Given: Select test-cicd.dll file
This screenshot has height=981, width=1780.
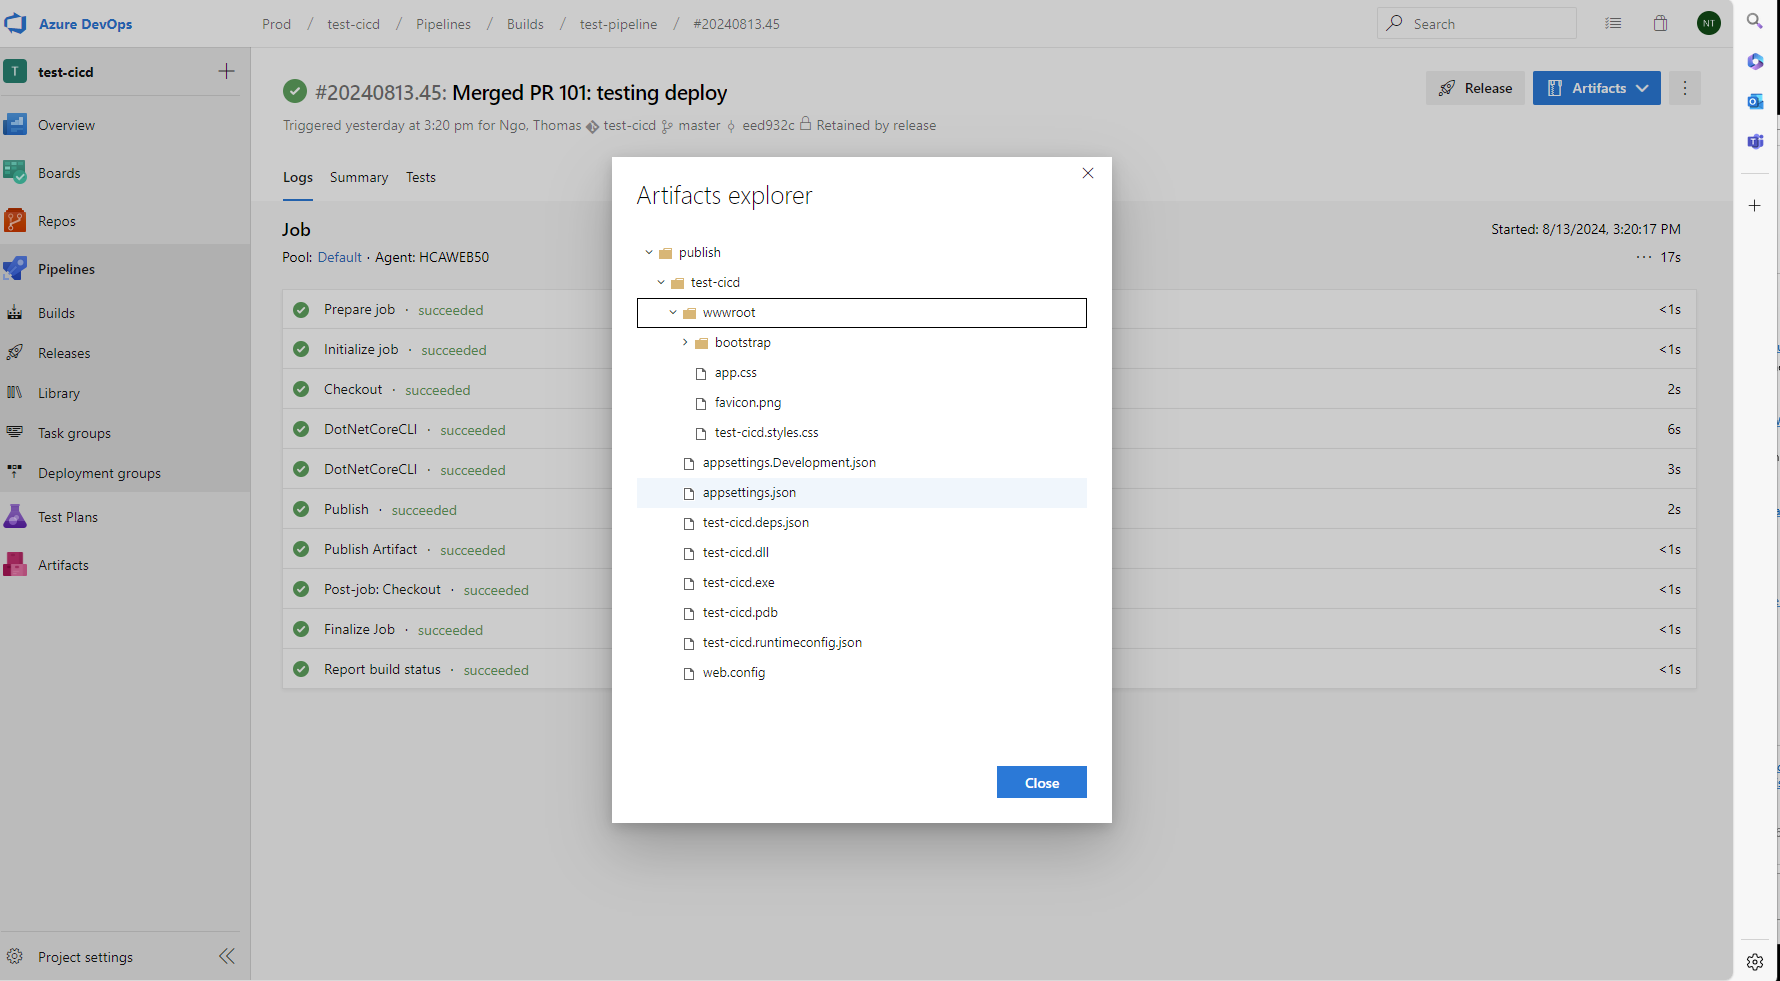Looking at the screenshot, I should click(x=862, y=553).
